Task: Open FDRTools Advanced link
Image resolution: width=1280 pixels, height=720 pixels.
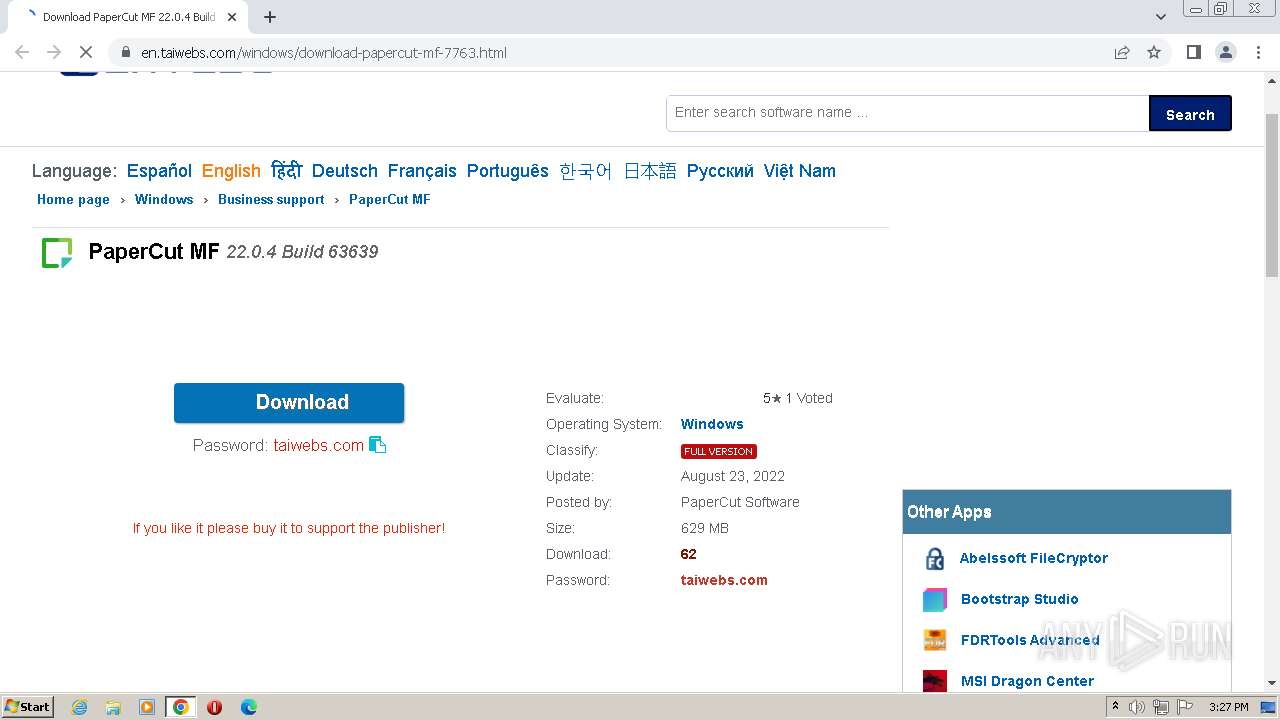Action: click(1030, 640)
